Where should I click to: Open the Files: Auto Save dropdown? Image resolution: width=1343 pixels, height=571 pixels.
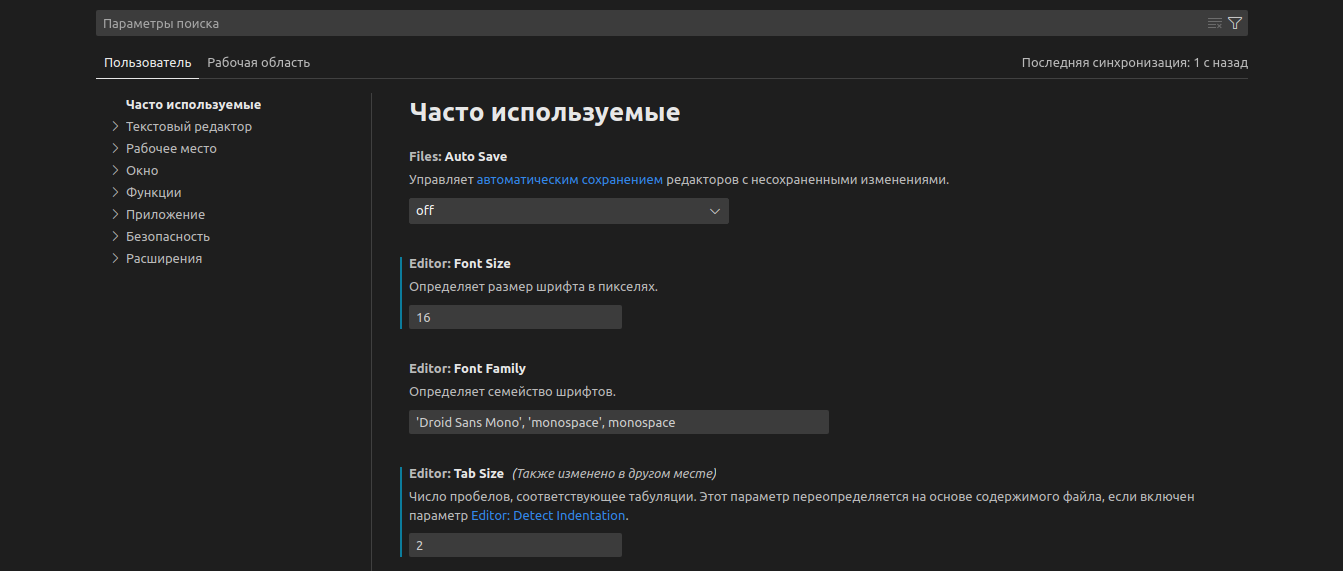(x=568, y=211)
